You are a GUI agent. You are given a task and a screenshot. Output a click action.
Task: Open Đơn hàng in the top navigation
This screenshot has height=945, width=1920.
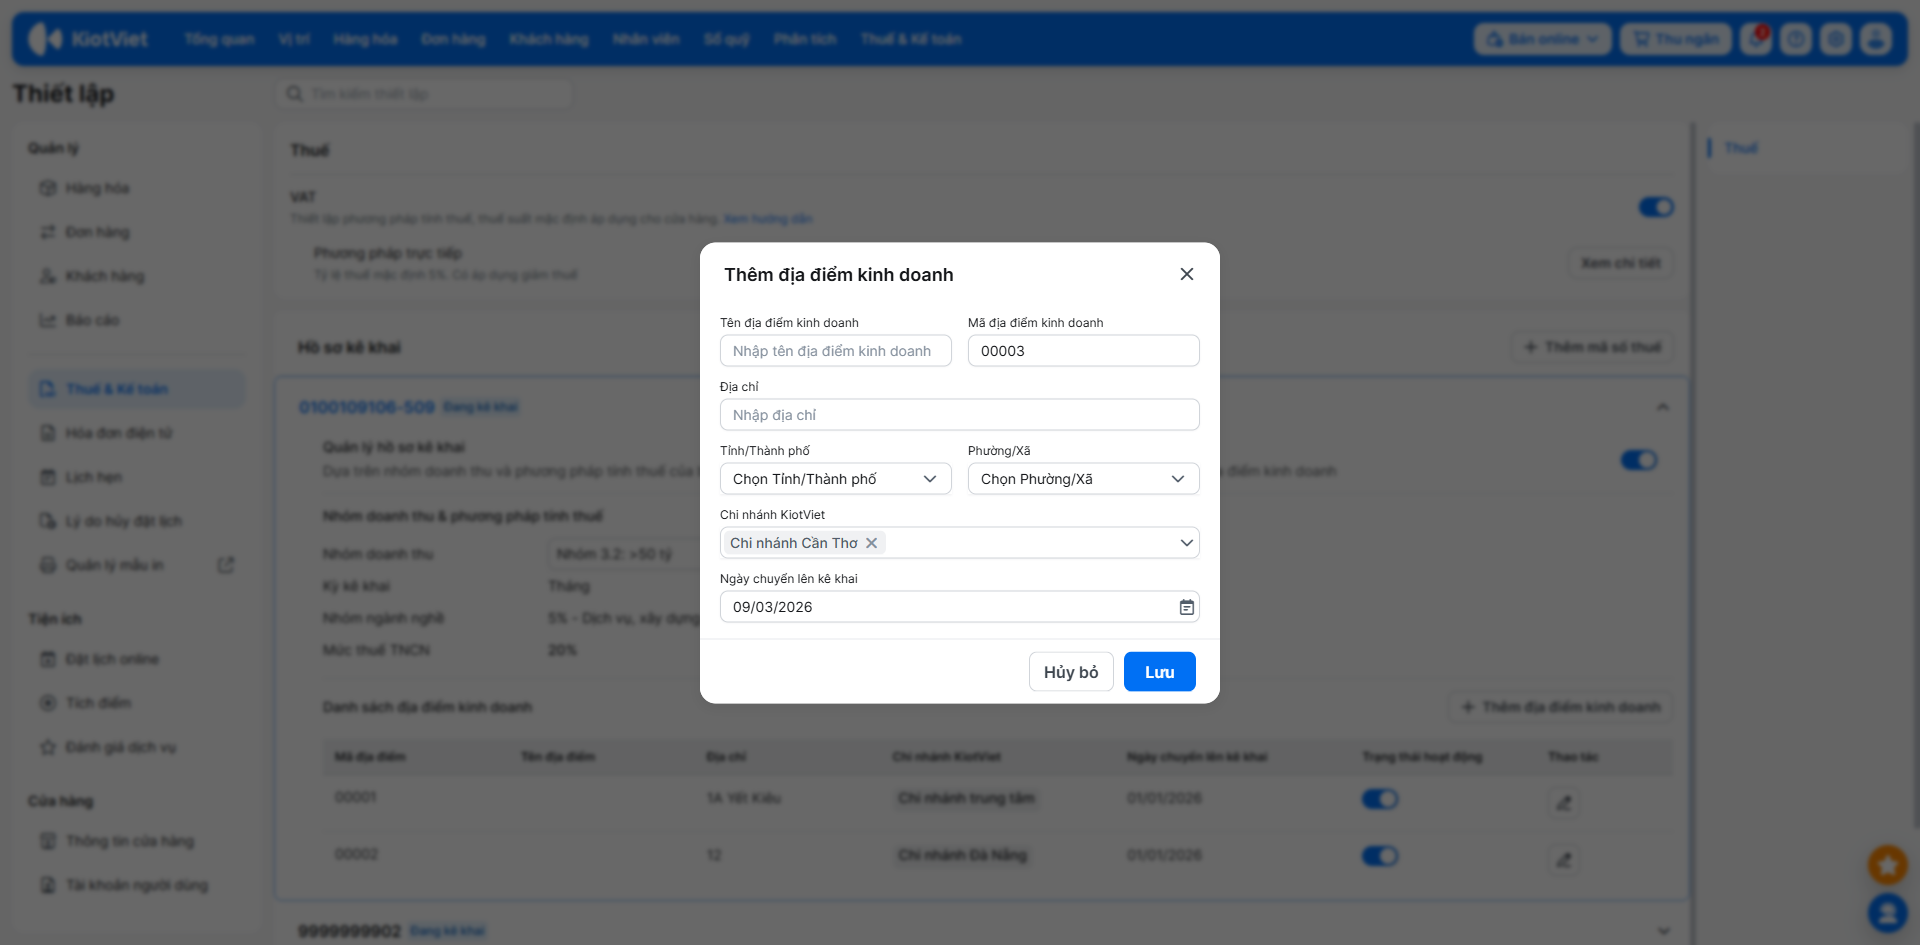(x=453, y=39)
